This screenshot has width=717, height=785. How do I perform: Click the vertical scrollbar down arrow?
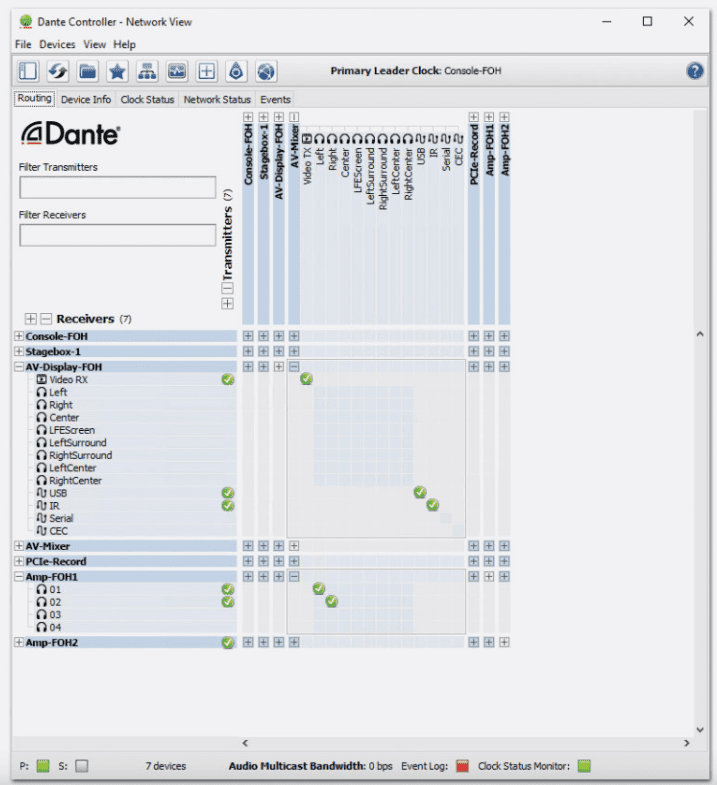[x=700, y=729]
